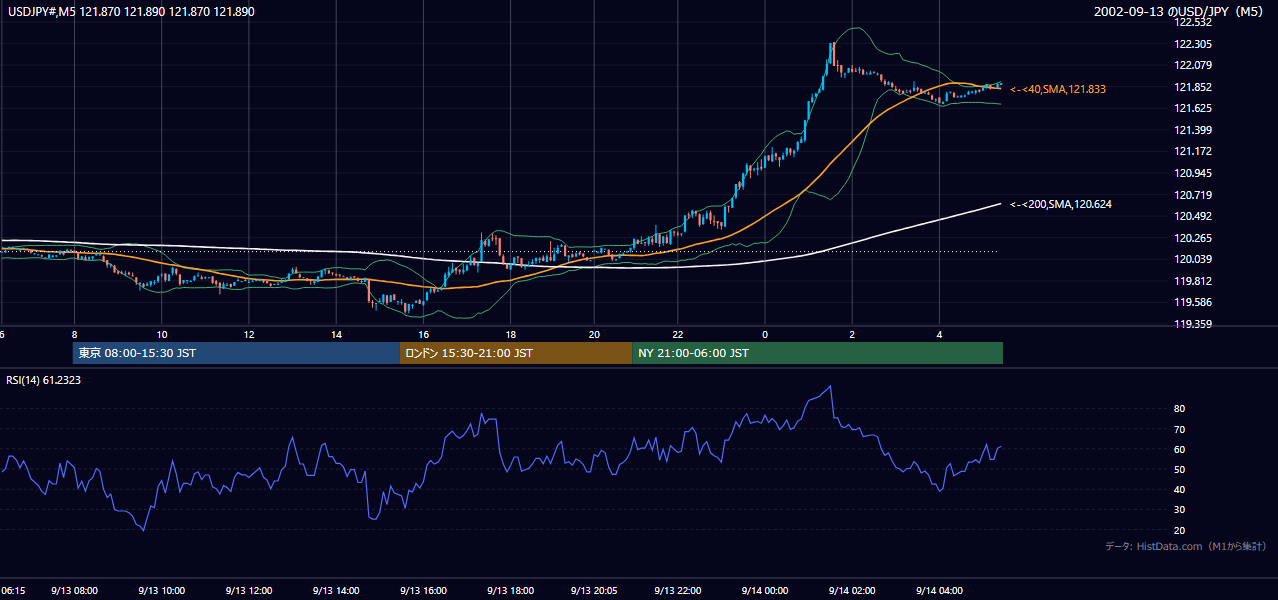The width and height of the screenshot is (1278, 600).
Task: Click the 10 o'clock hour axis label
Action: (161, 334)
